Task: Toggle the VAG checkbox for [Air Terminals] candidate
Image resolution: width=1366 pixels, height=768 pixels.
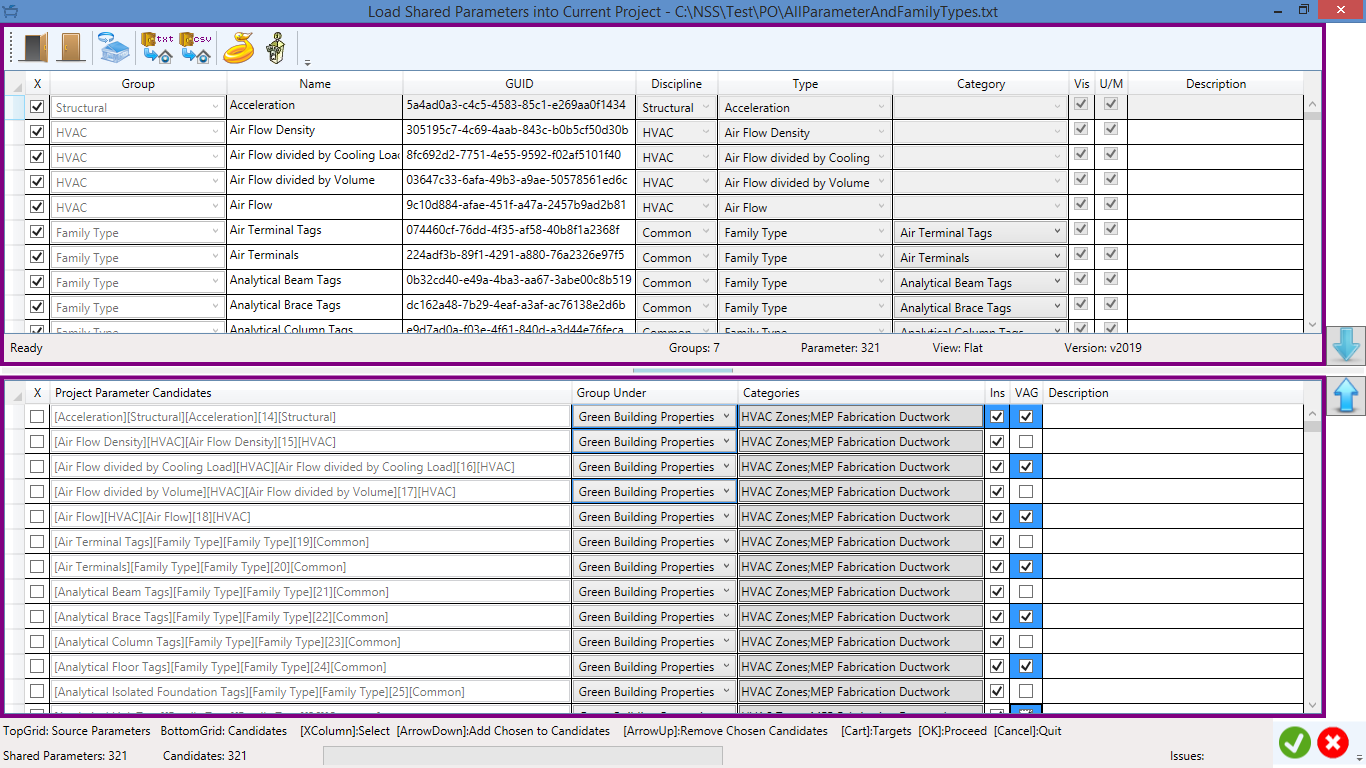Action: click(1026, 566)
